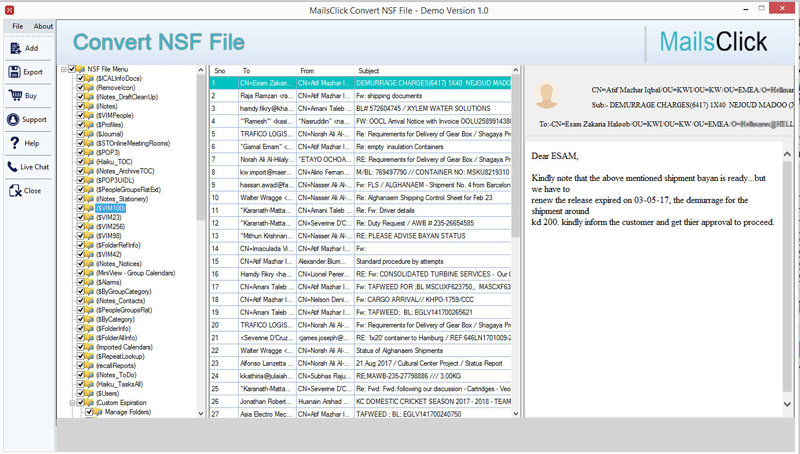Click the To column header
Screen dimensions: 800x454
pyautogui.click(x=267, y=70)
